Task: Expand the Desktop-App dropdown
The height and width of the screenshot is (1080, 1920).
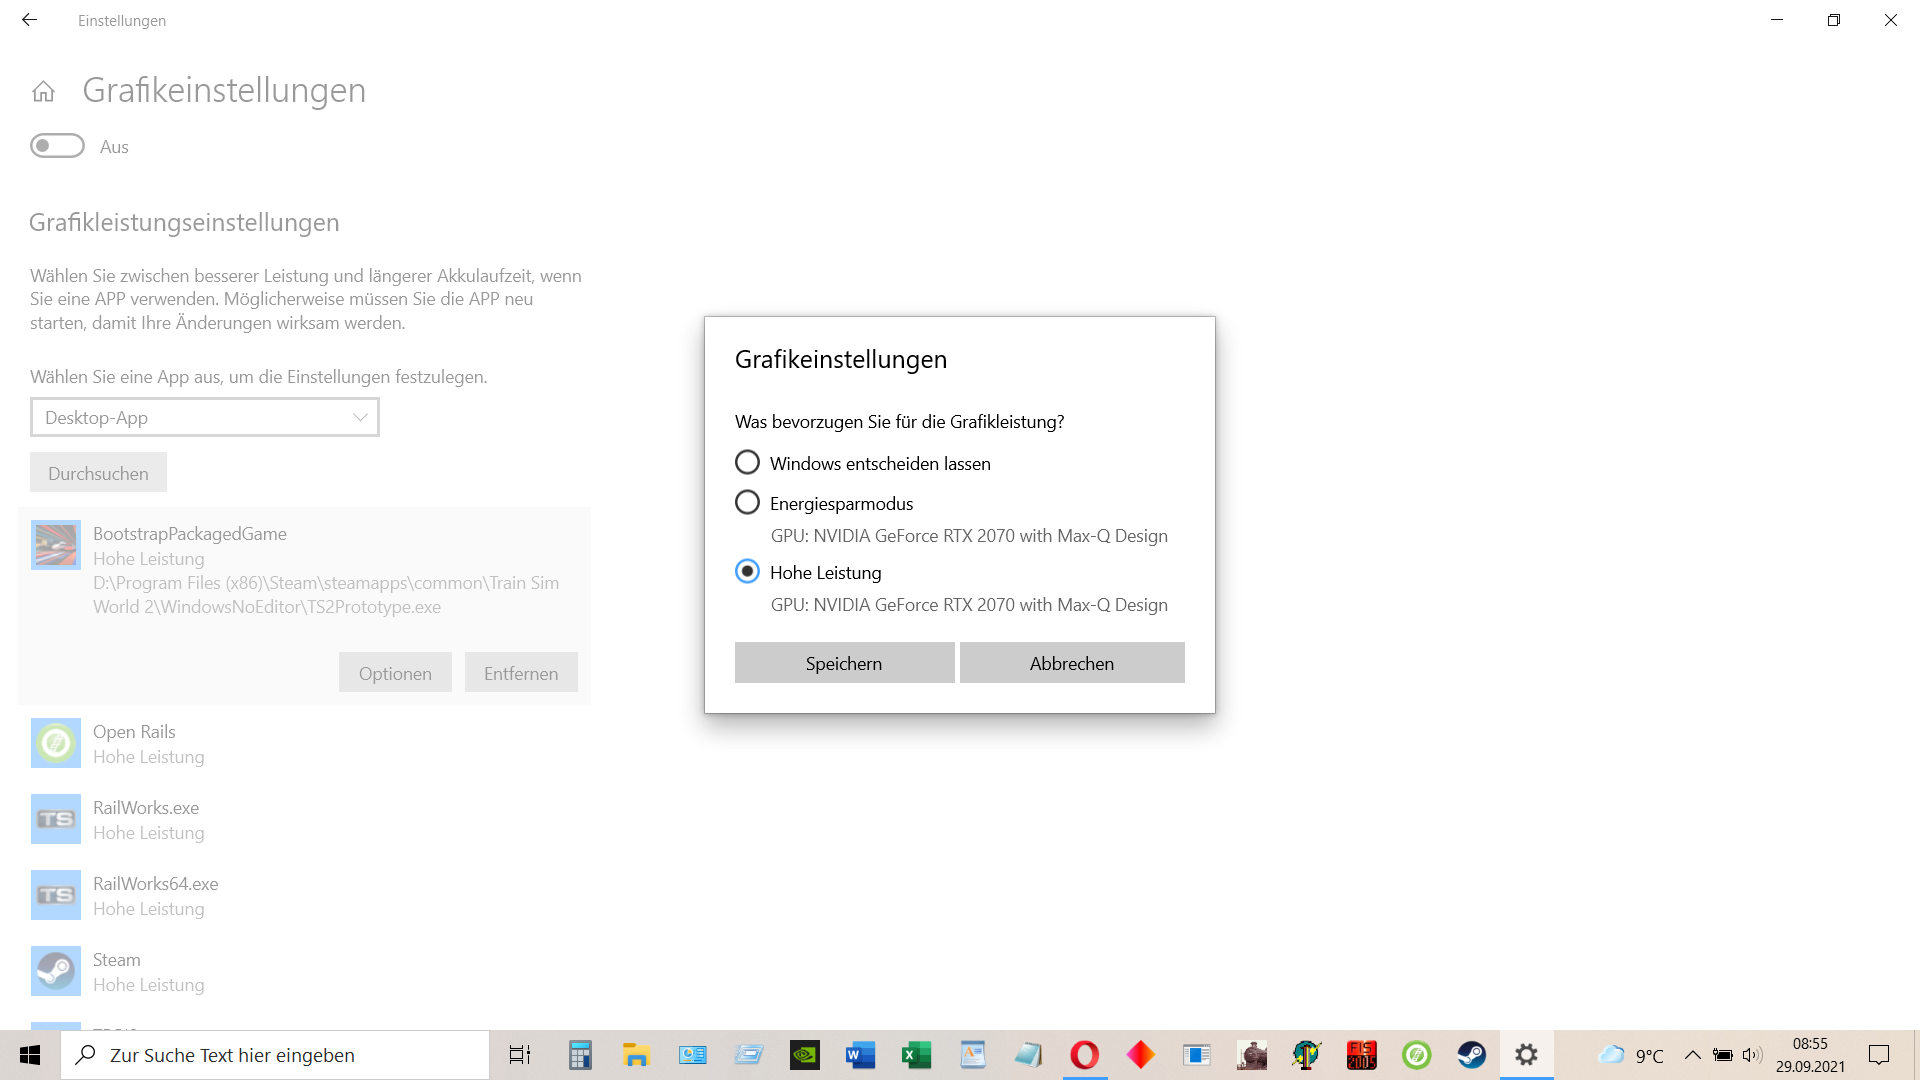Action: pos(205,418)
